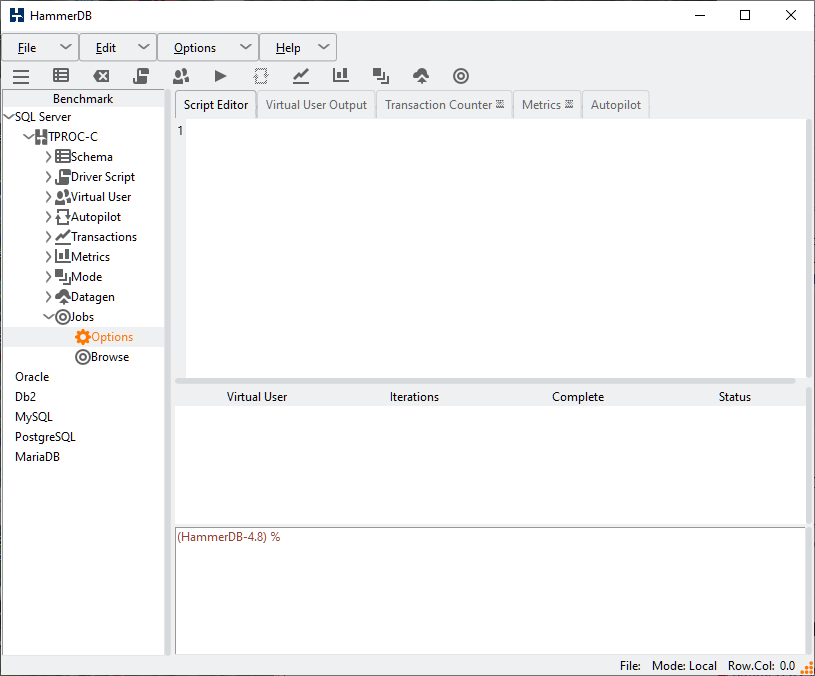Click the Autopilot dashed-square toolbar icon
This screenshot has width=815, height=676.
[x=261, y=76]
